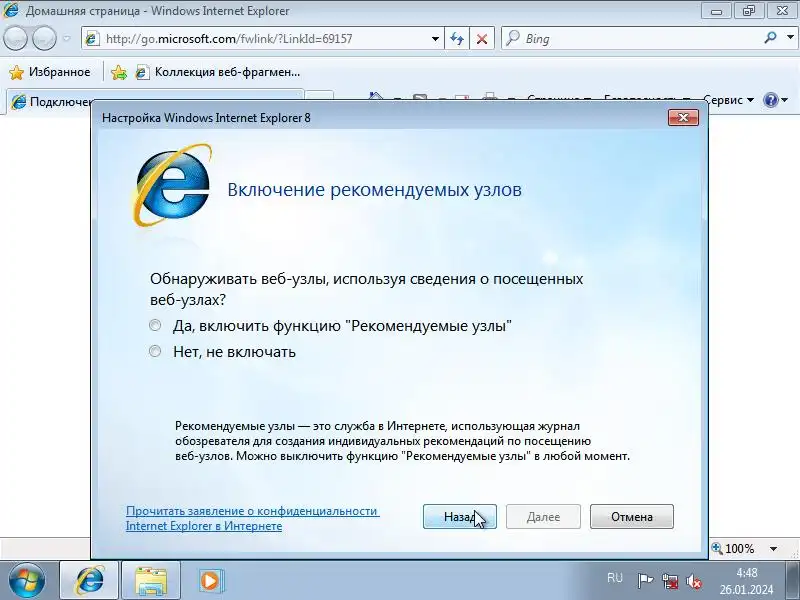Viewport: 800px width, 600px height.
Task: Expand the address bar history dropdown
Action: coord(435,39)
